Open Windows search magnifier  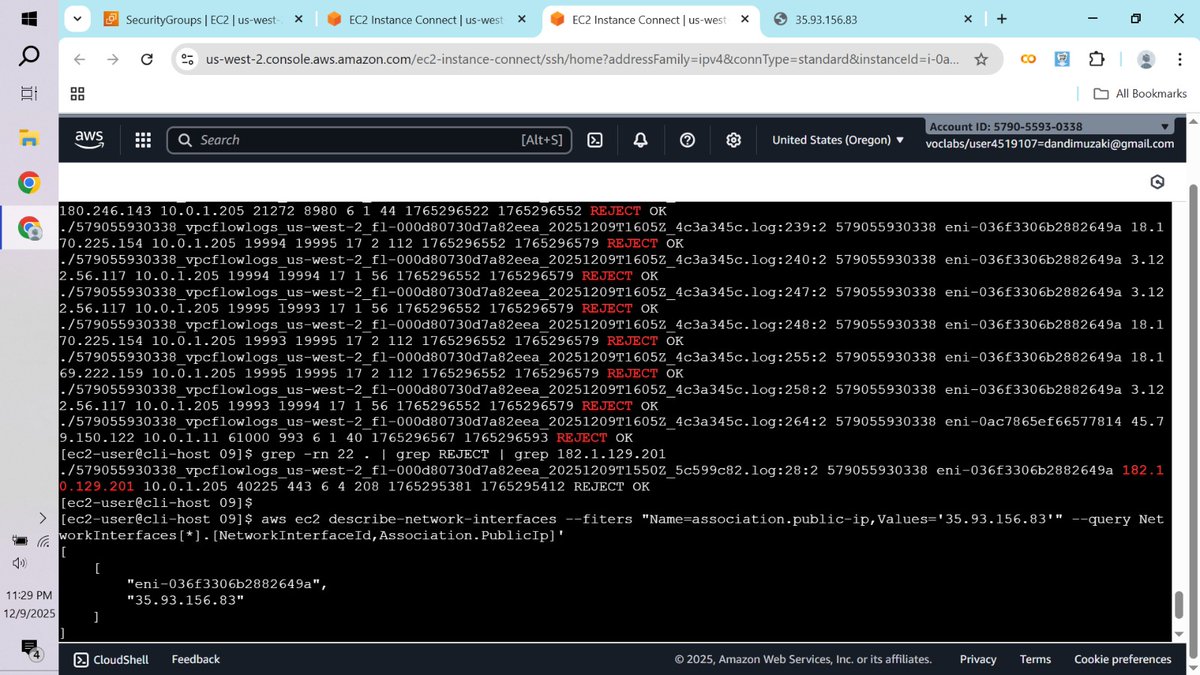coord(29,56)
